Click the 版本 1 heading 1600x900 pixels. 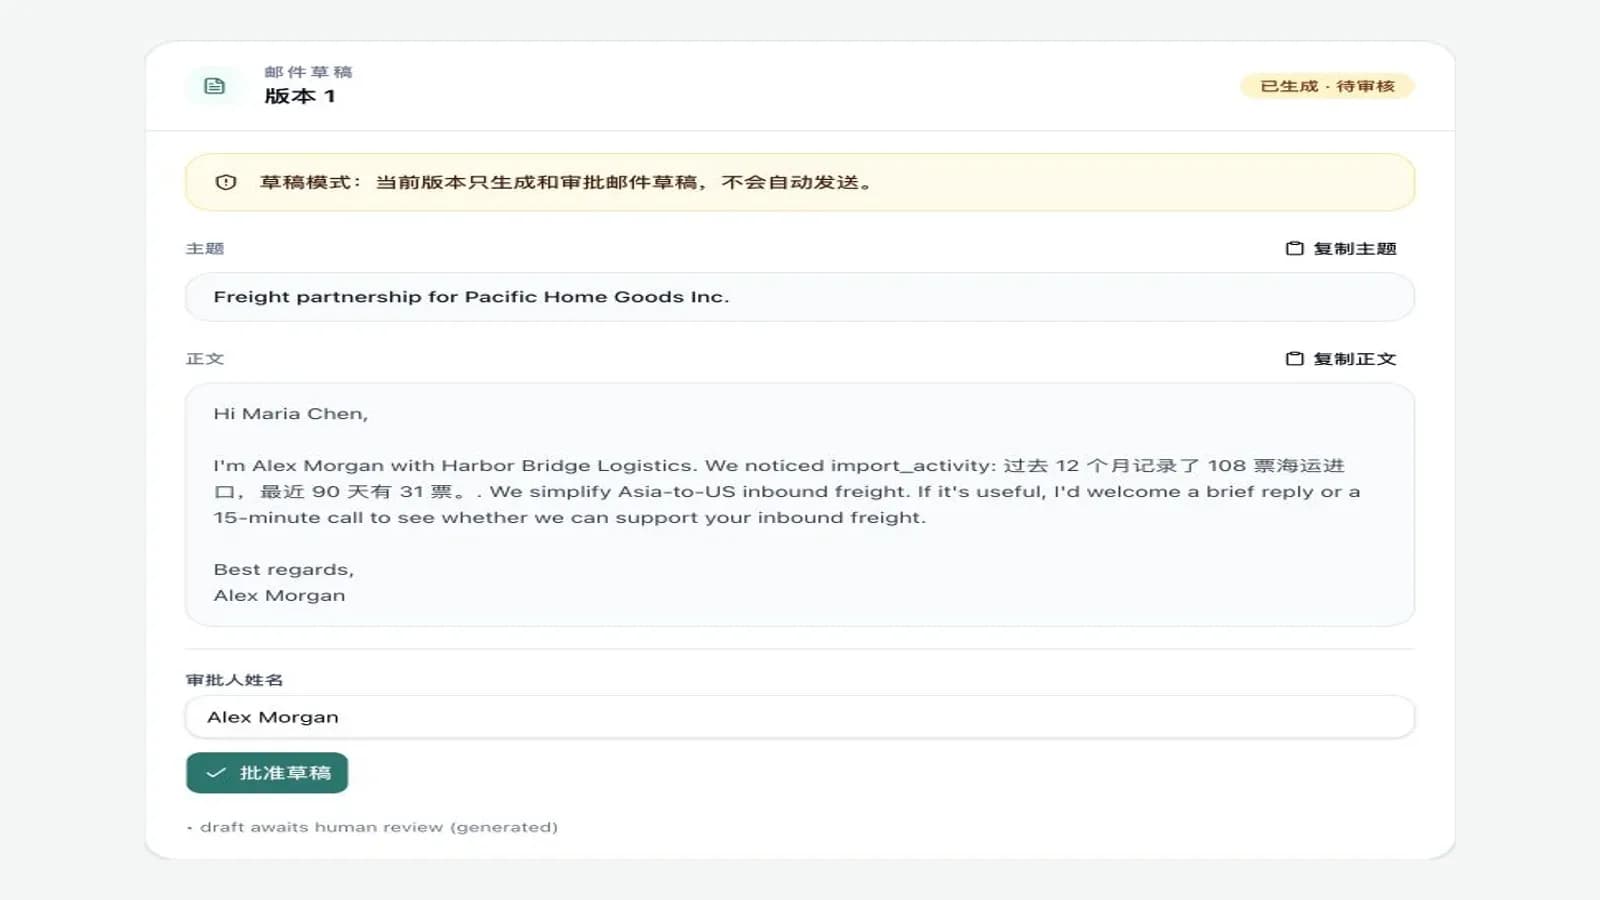(x=300, y=96)
